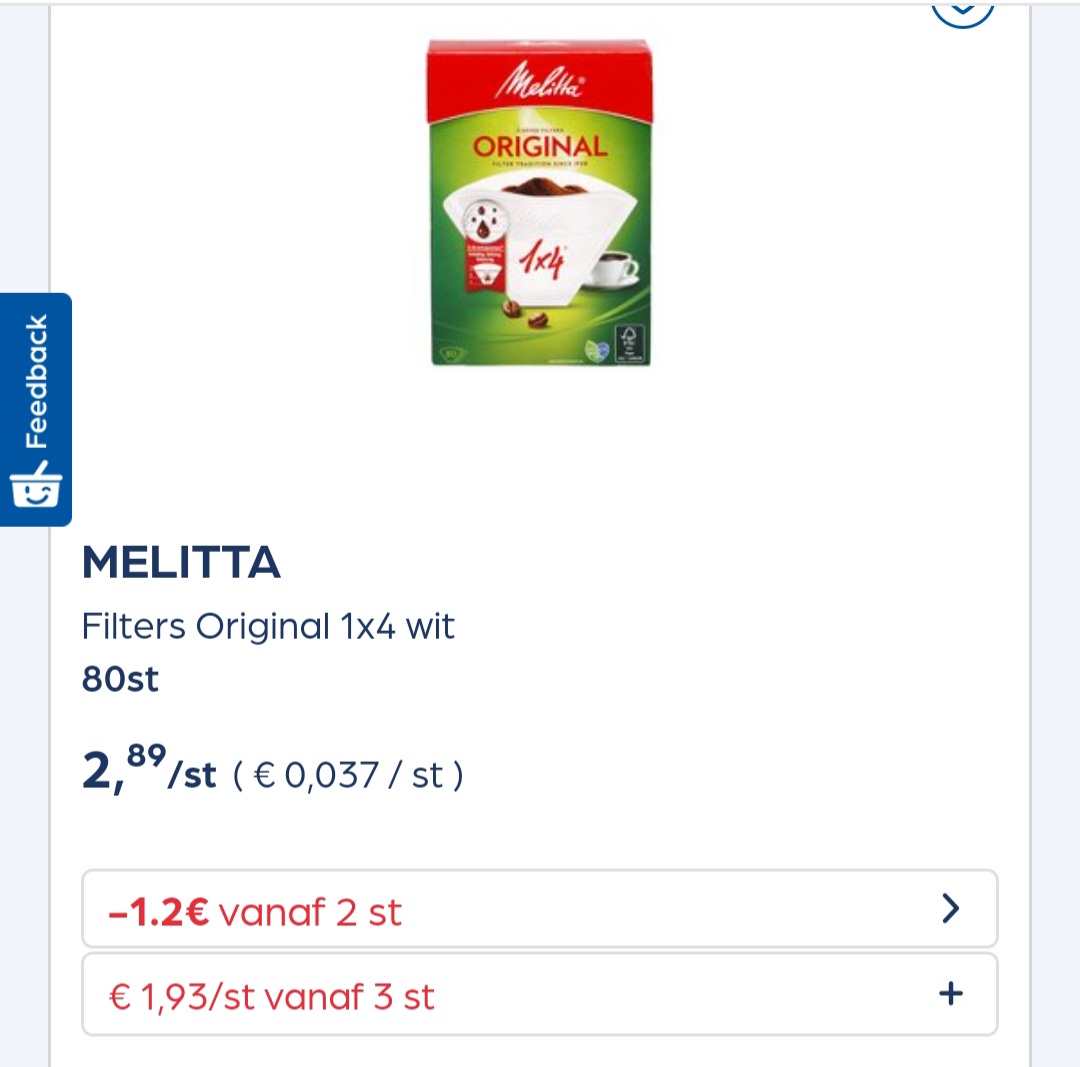Expand the -1.2€ vanaf 2 st promotion

540,909
